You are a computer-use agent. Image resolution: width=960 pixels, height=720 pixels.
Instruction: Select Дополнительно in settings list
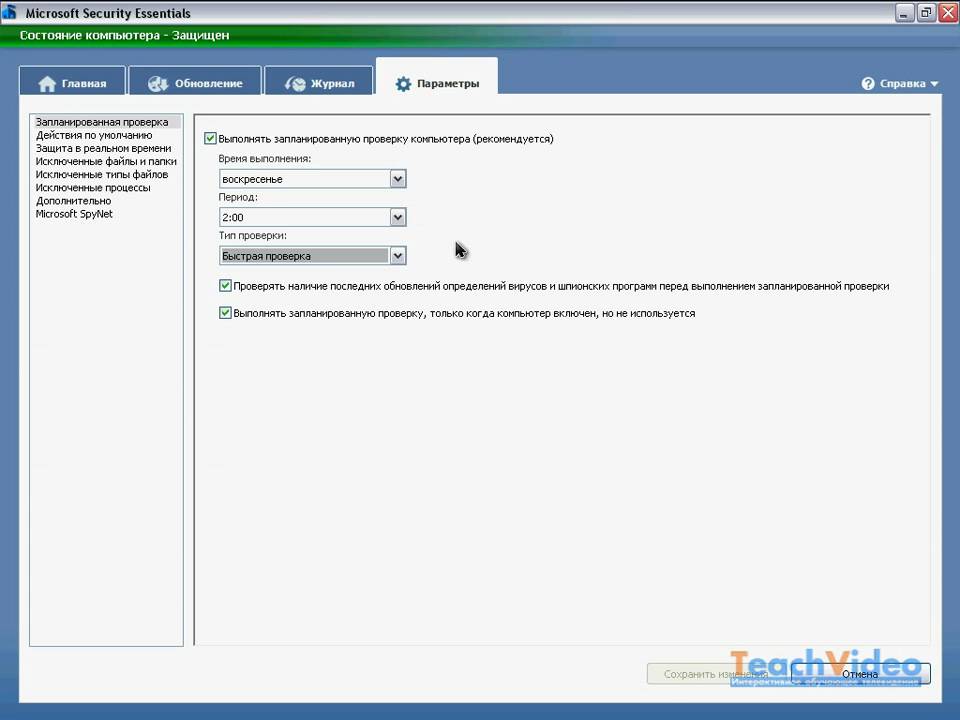tap(73, 201)
